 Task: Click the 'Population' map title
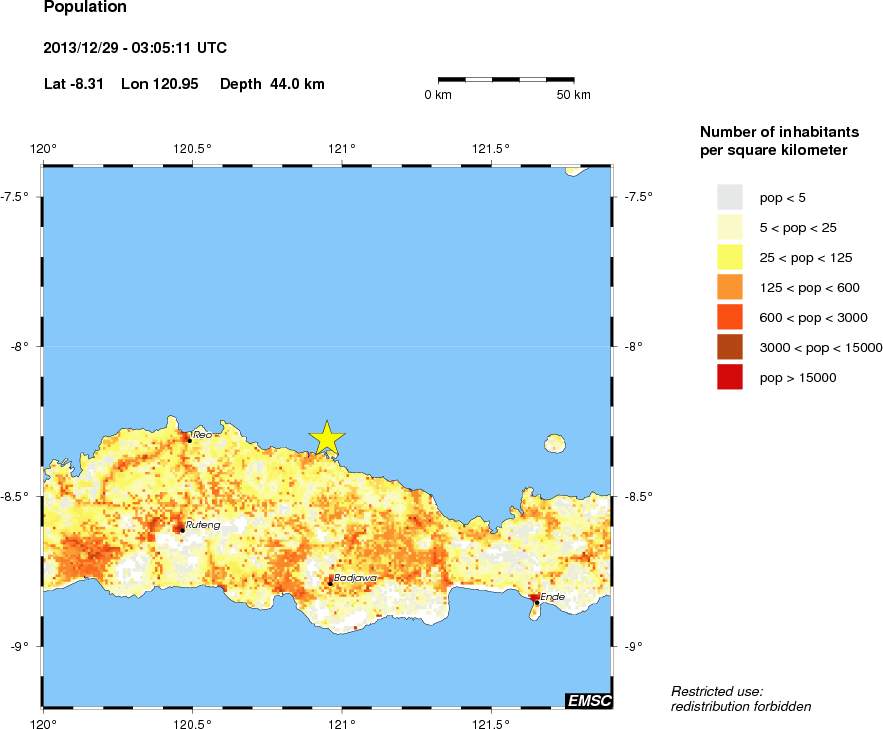85,8
